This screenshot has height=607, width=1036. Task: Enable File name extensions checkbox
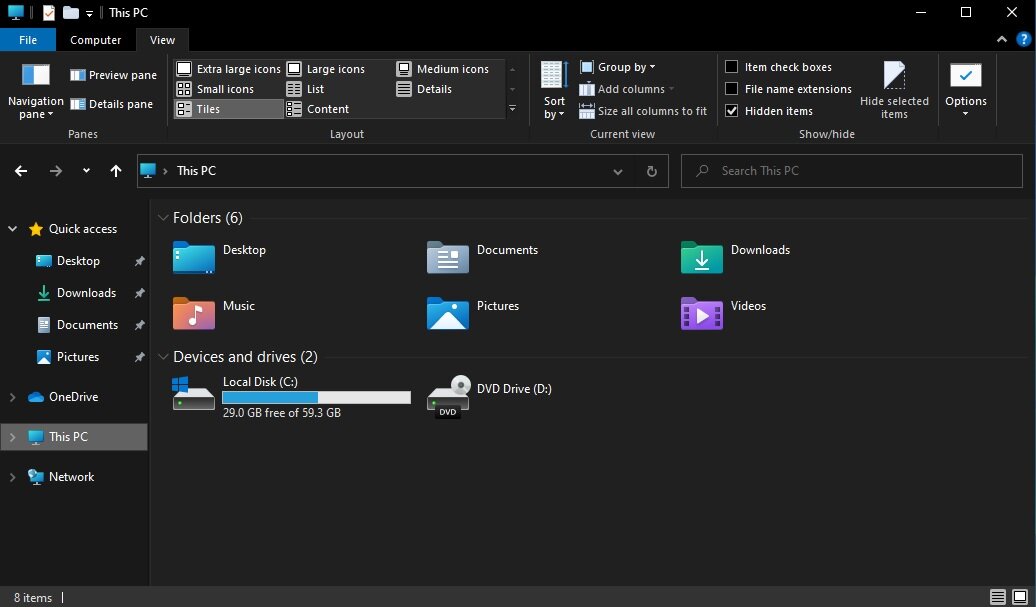[x=732, y=89]
